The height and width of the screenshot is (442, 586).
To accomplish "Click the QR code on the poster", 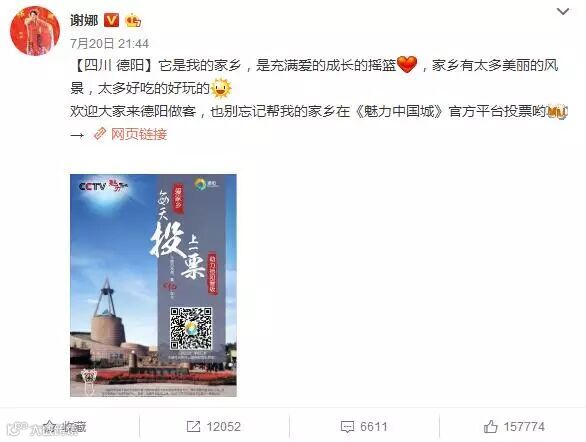I will click(x=191, y=328).
